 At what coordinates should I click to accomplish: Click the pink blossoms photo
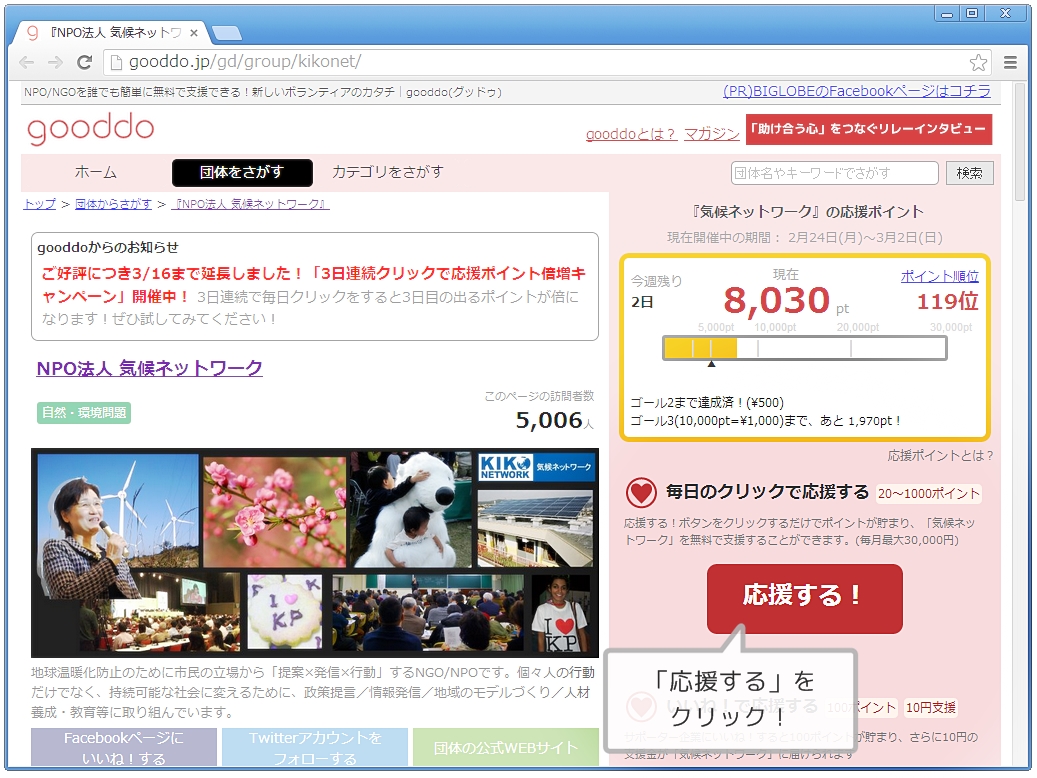[x=274, y=511]
